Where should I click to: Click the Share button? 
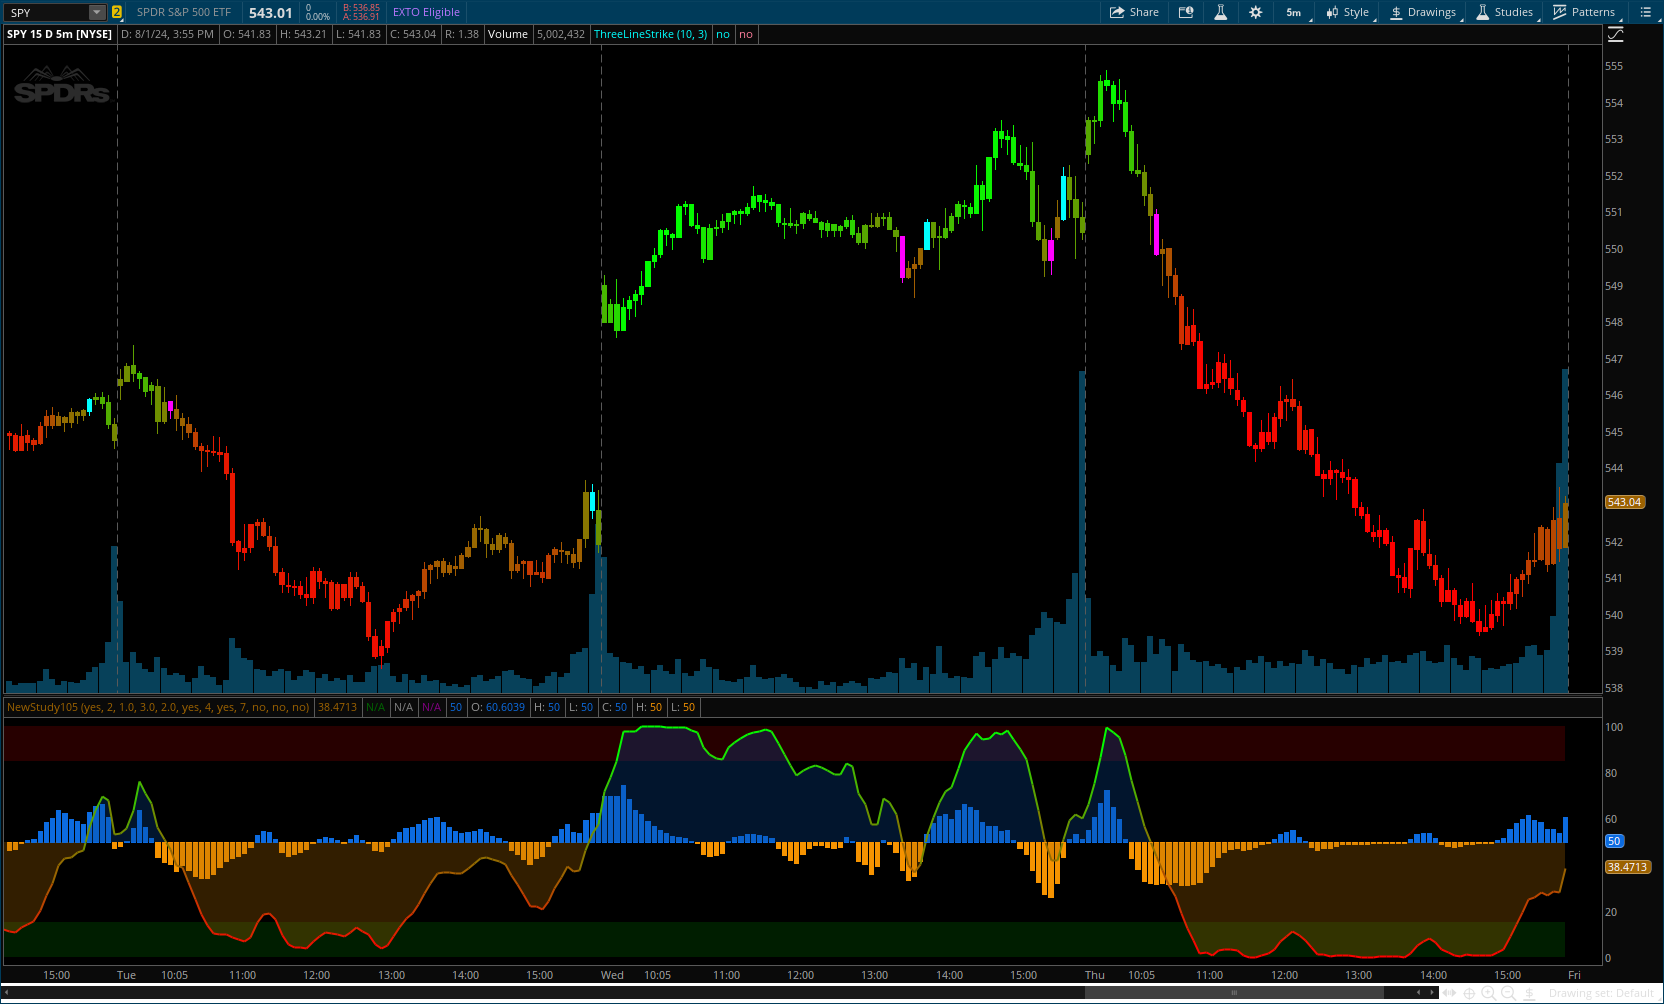pyautogui.click(x=1134, y=12)
